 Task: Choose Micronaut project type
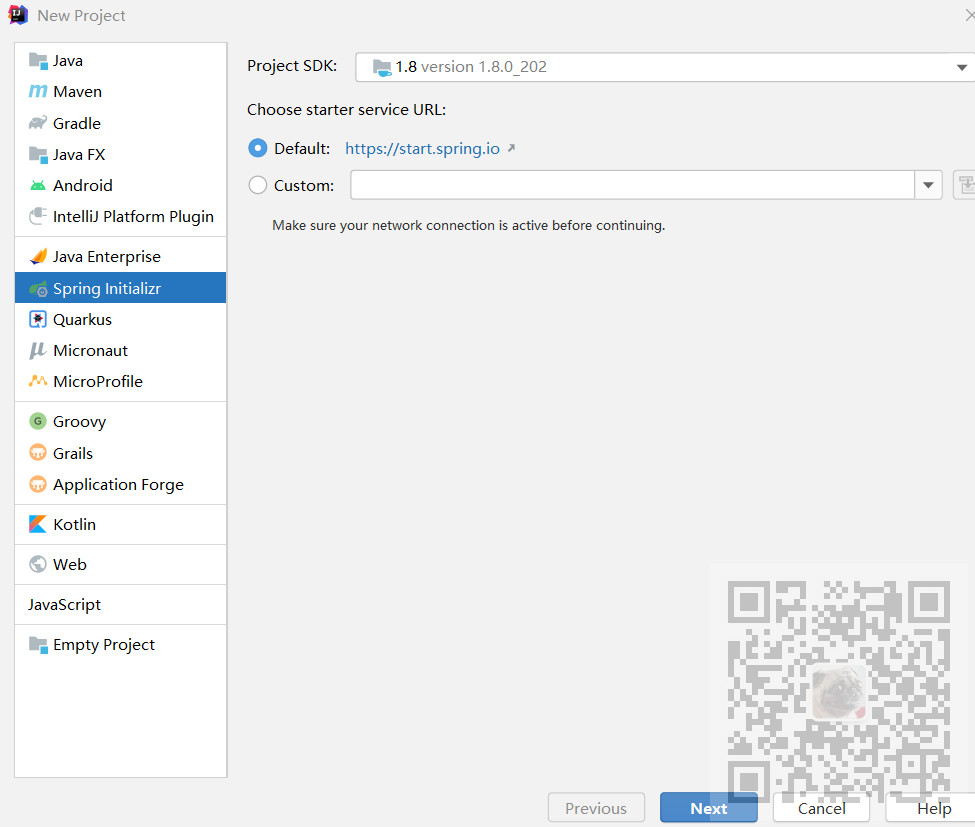pyautogui.click(x=121, y=350)
